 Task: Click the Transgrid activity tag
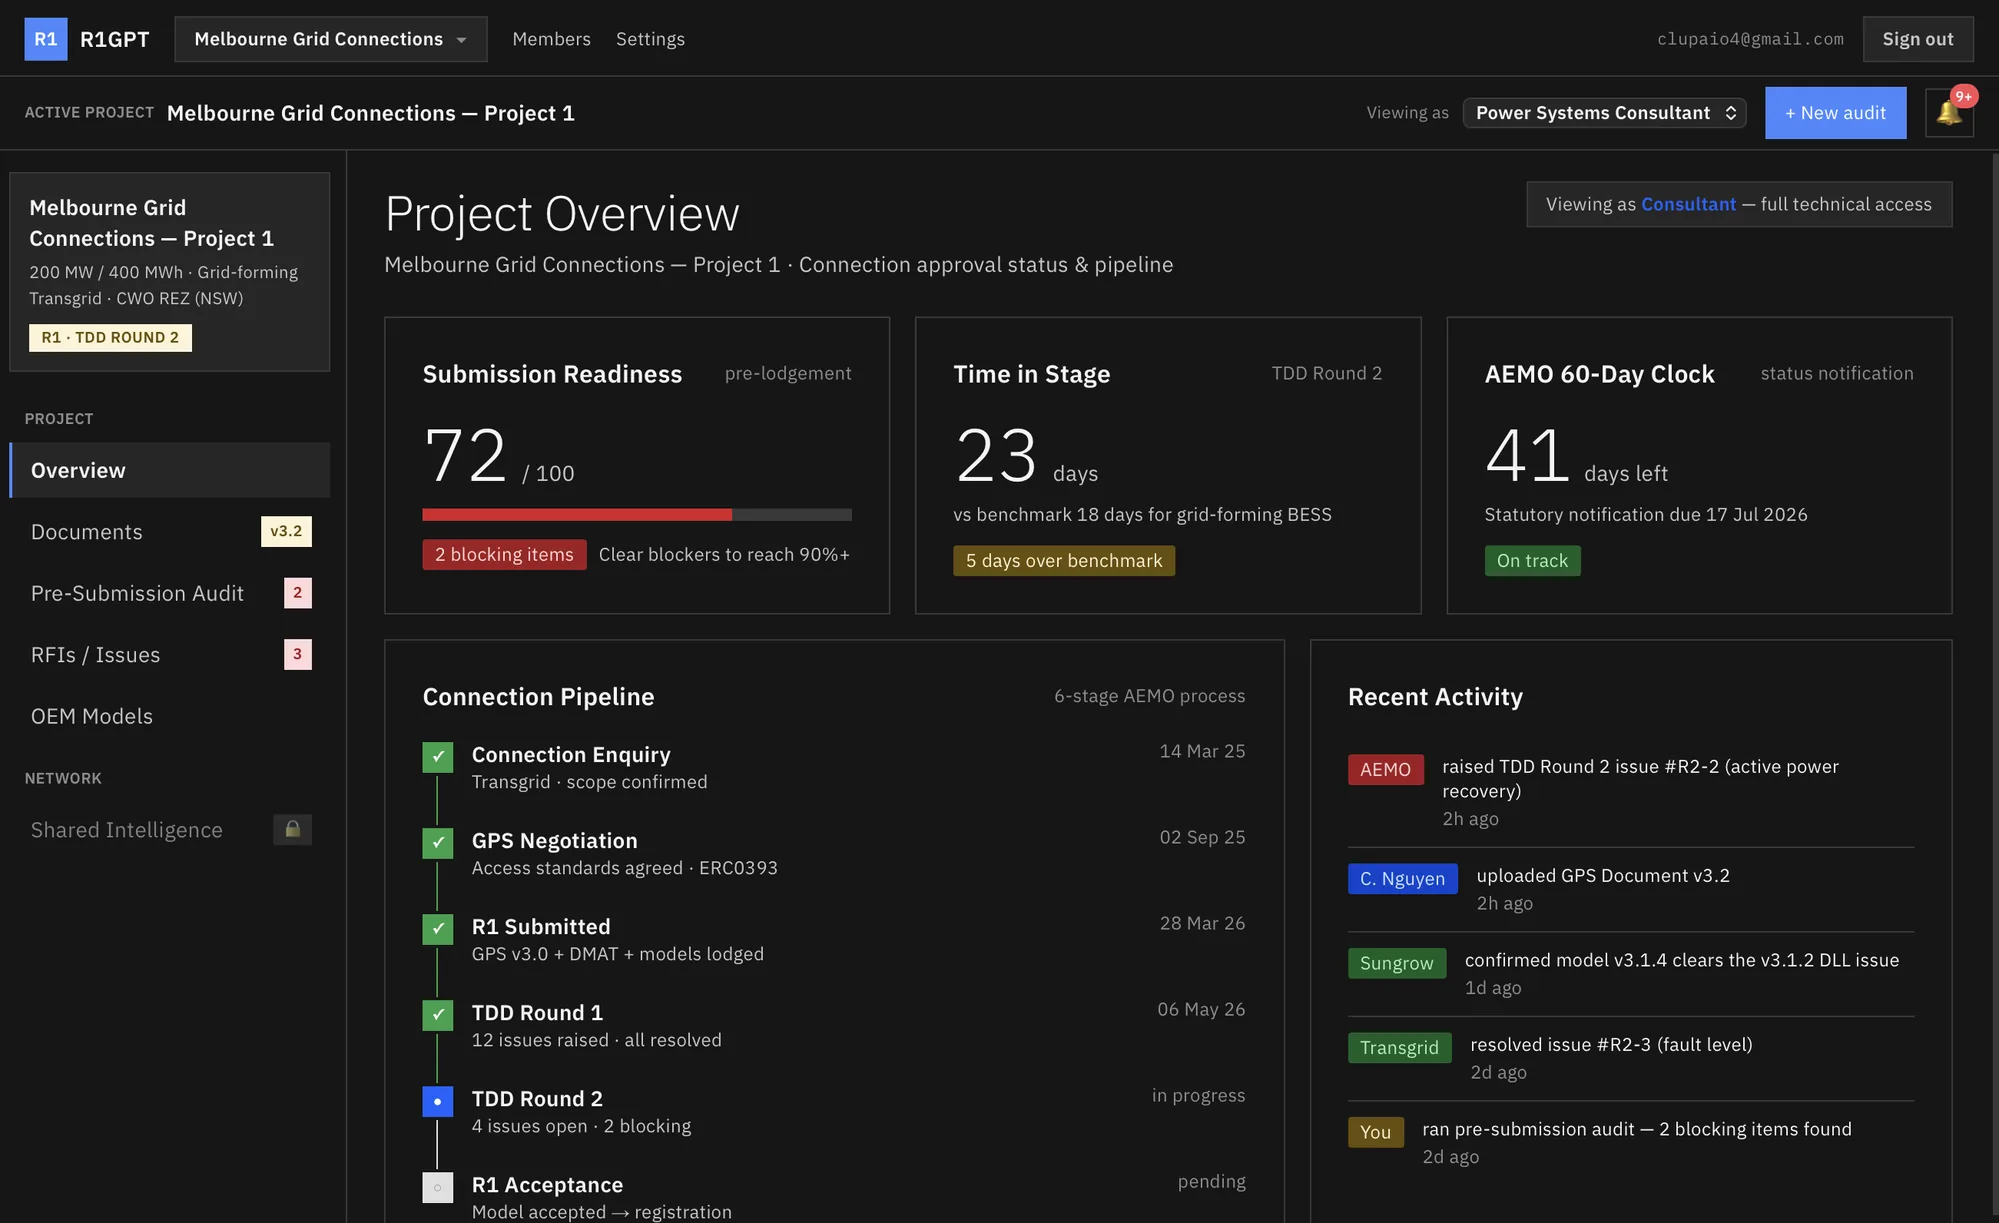(x=1400, y=1047)
